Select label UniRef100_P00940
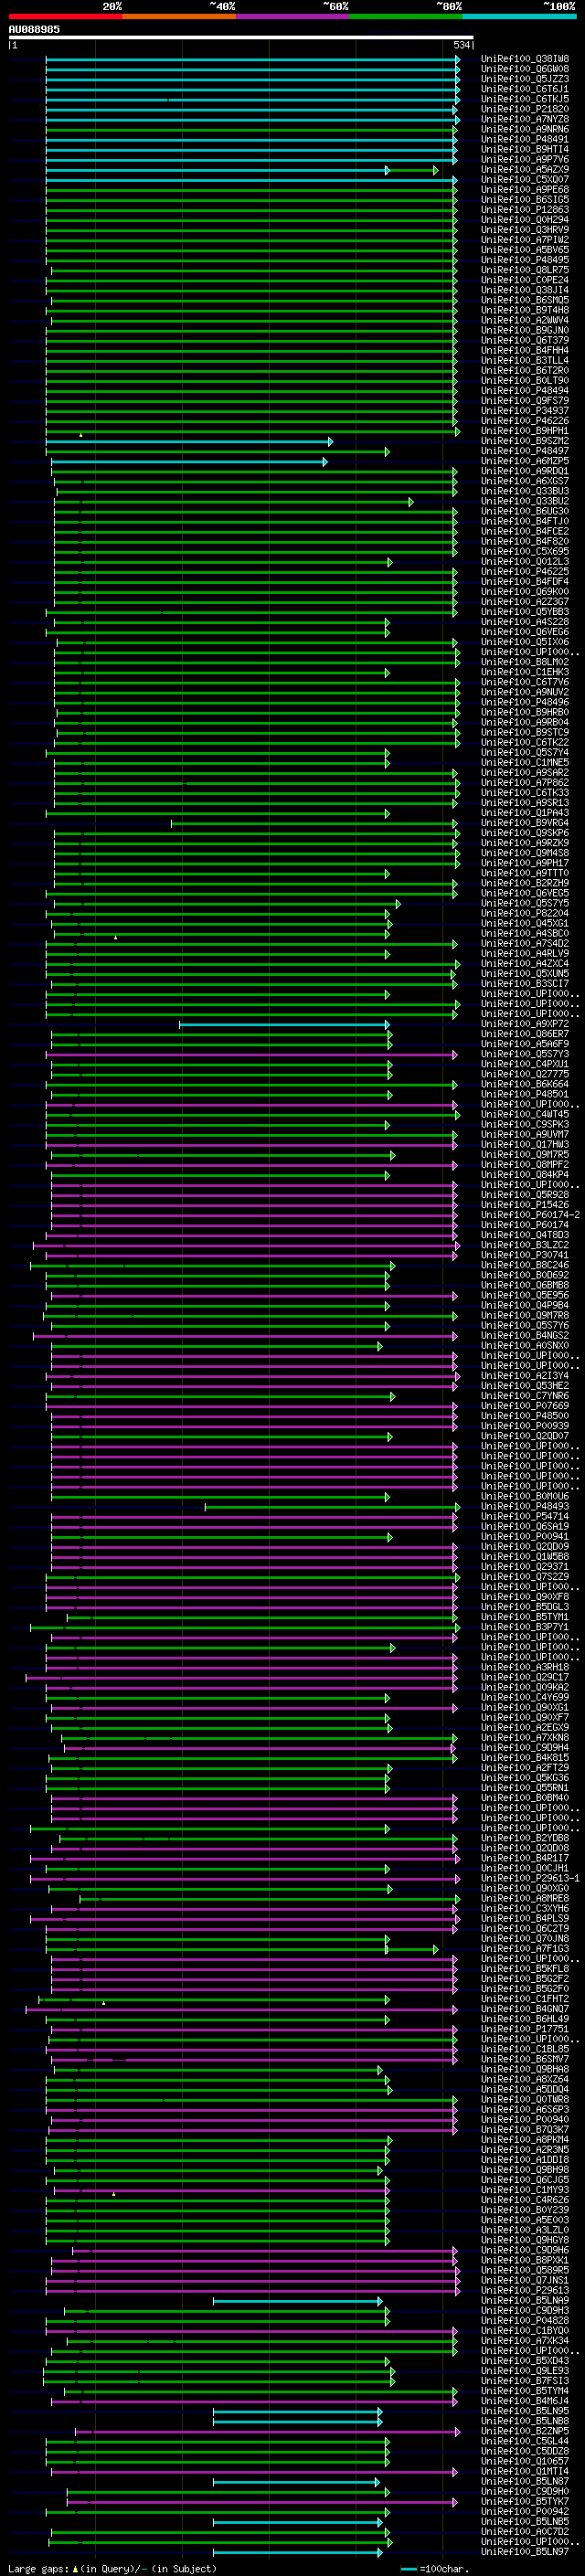 (x=525, y=2121)
